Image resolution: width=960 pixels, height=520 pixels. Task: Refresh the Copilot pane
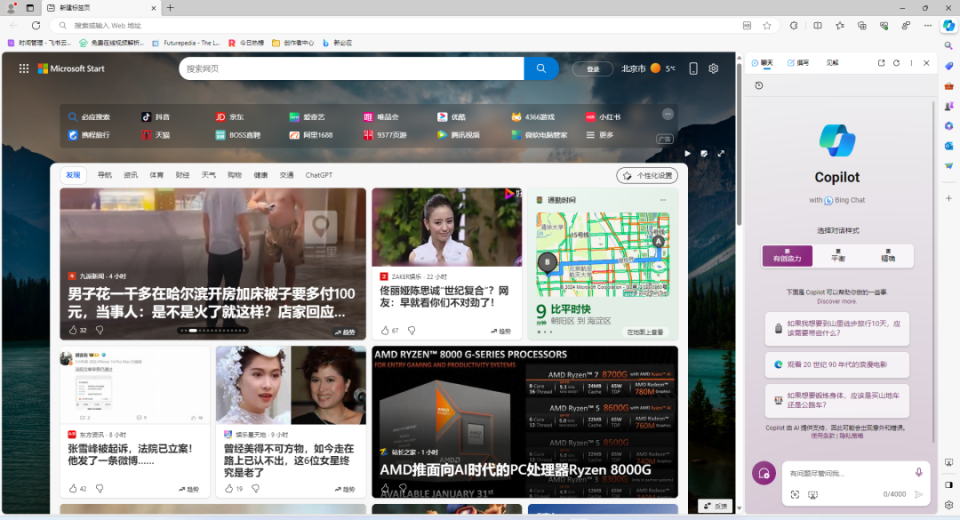tap(896, 63)
